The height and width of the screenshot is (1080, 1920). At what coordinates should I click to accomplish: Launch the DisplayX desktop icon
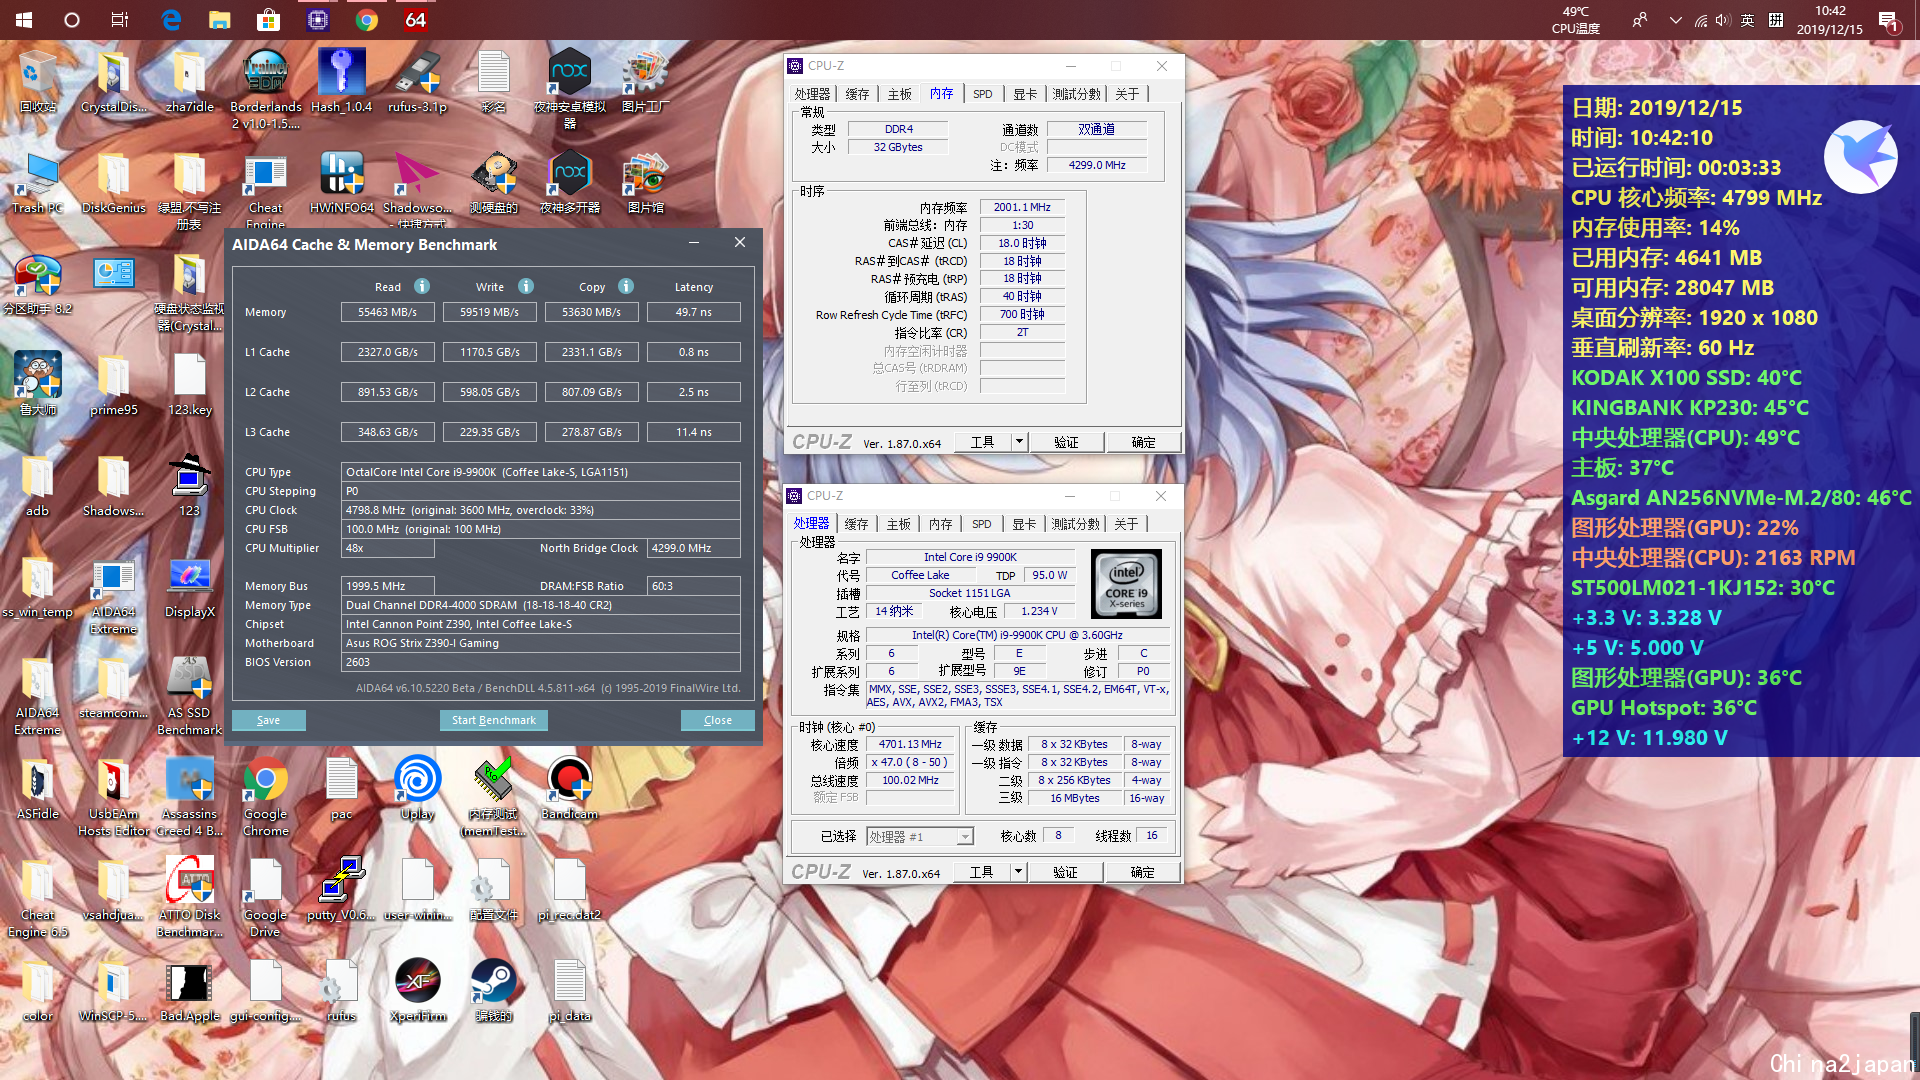point(189,587)
